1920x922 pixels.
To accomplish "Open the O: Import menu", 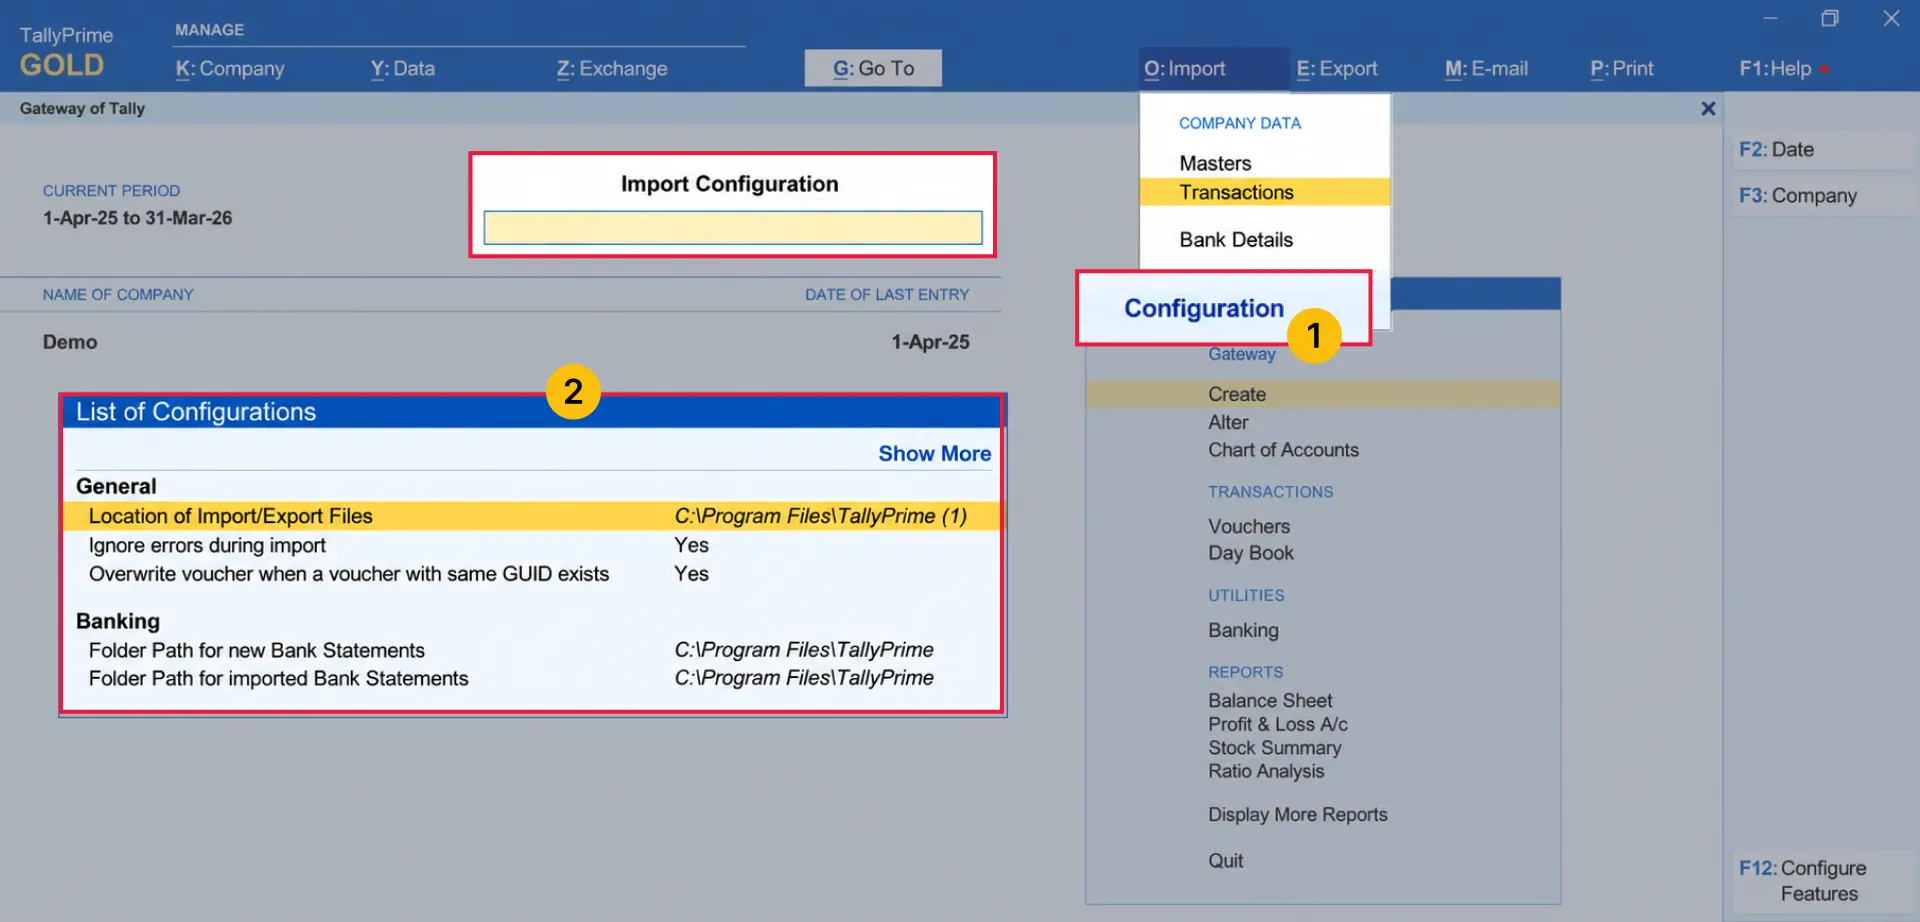I will click(1185, 69).
